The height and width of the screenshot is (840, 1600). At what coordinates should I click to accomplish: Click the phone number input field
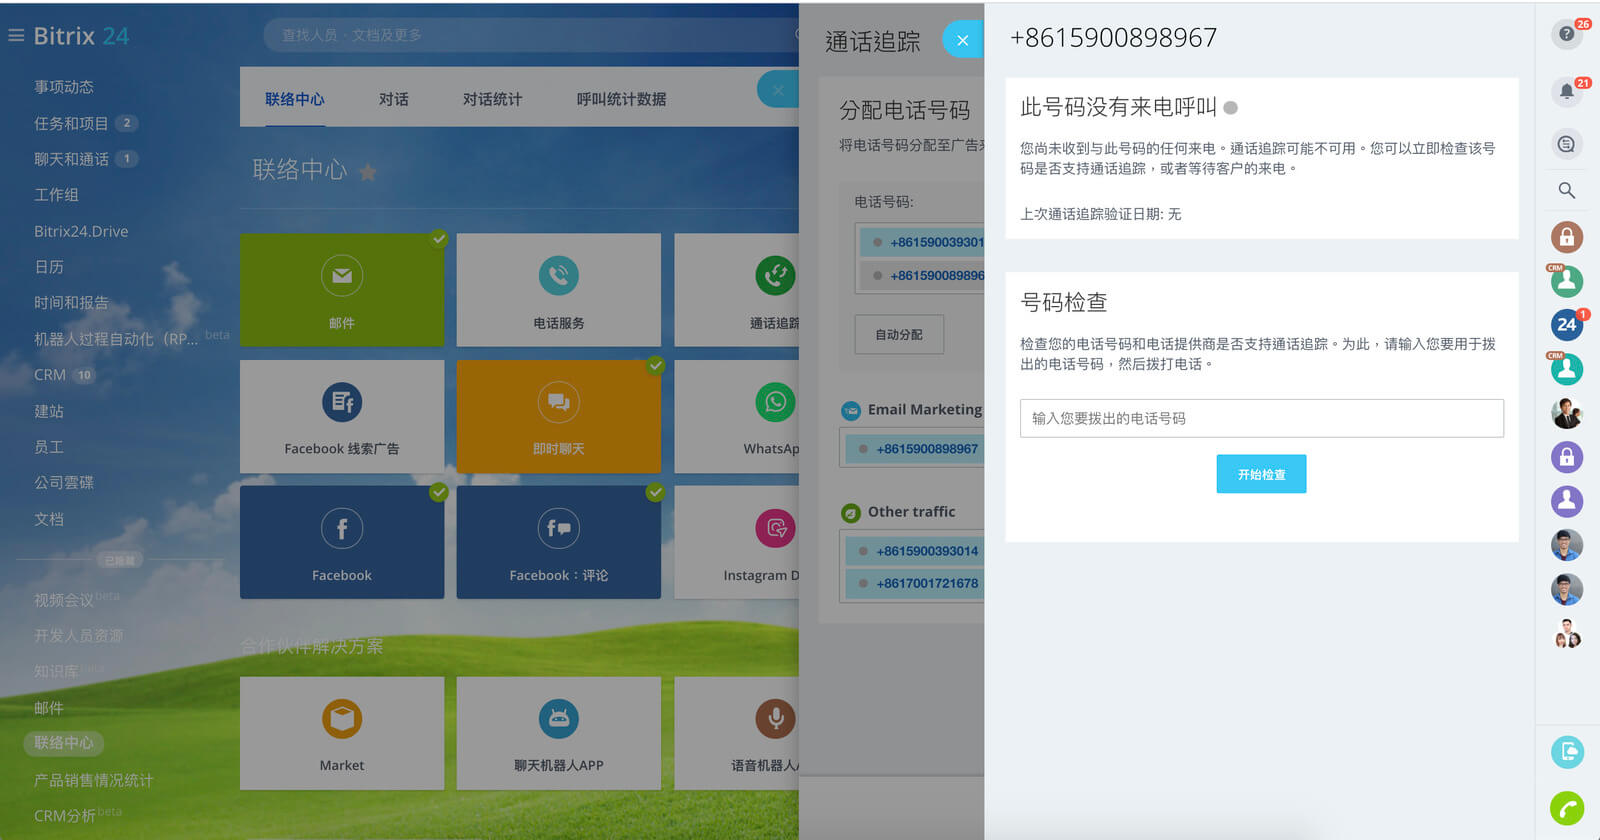pos(1261,418)
